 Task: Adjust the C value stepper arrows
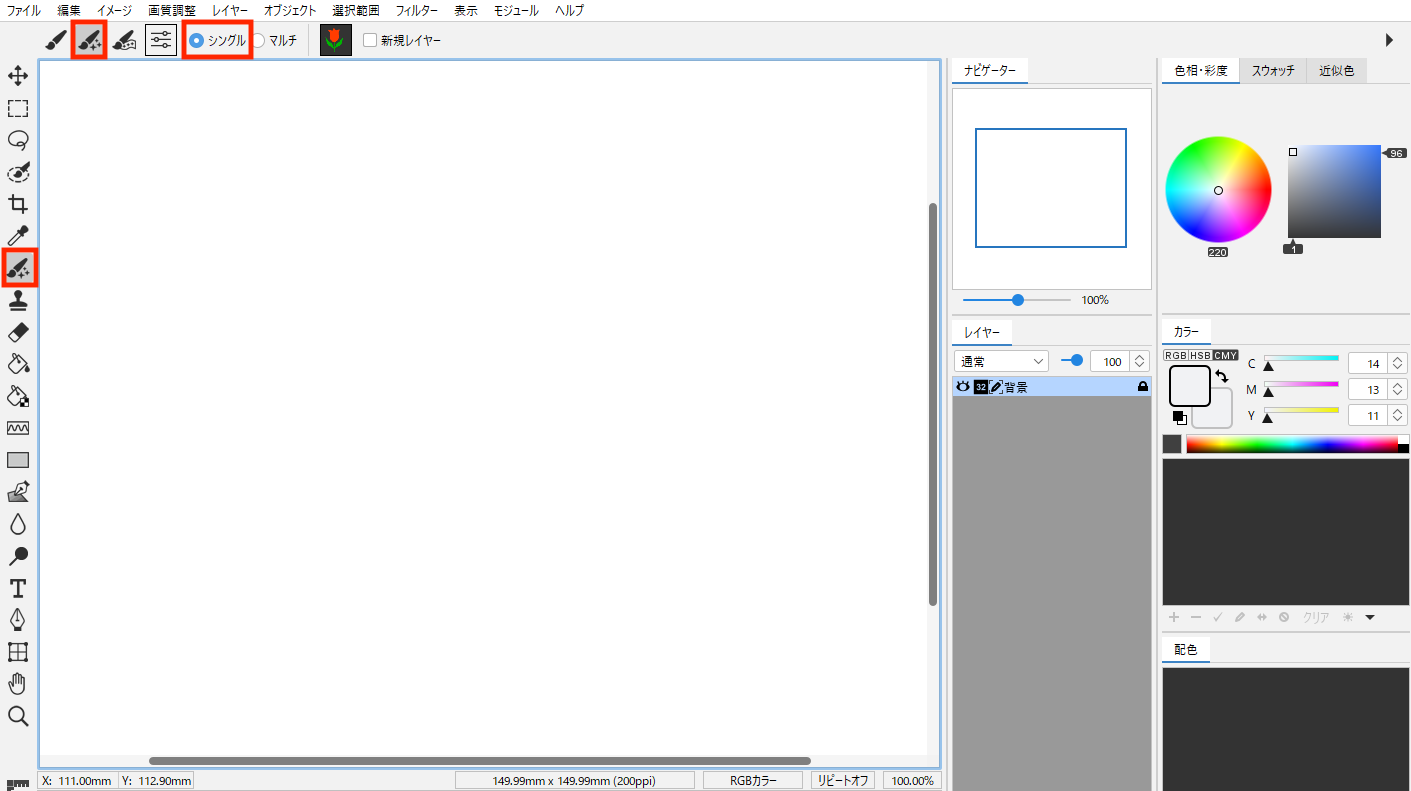[x=1397, y=364]
